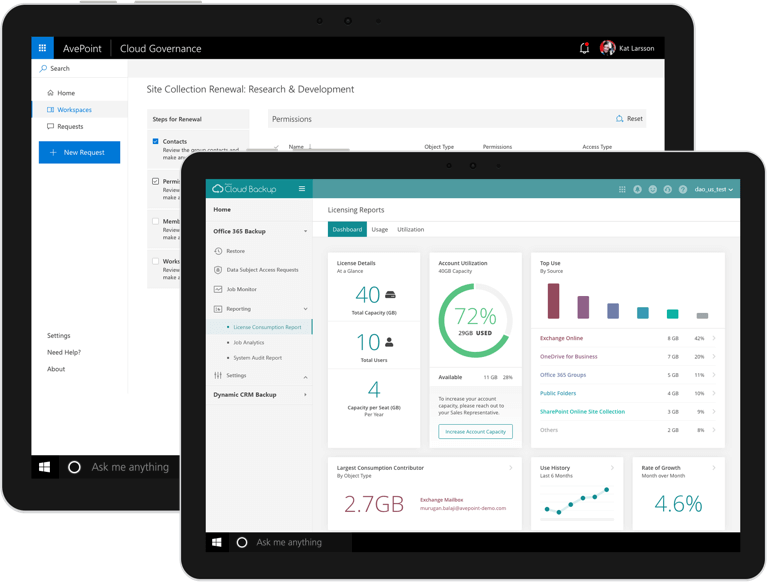Viewport: 767px width, 582px height.
Task: Click Windows Start on the front tablet
Action: [x=217, y=542]
